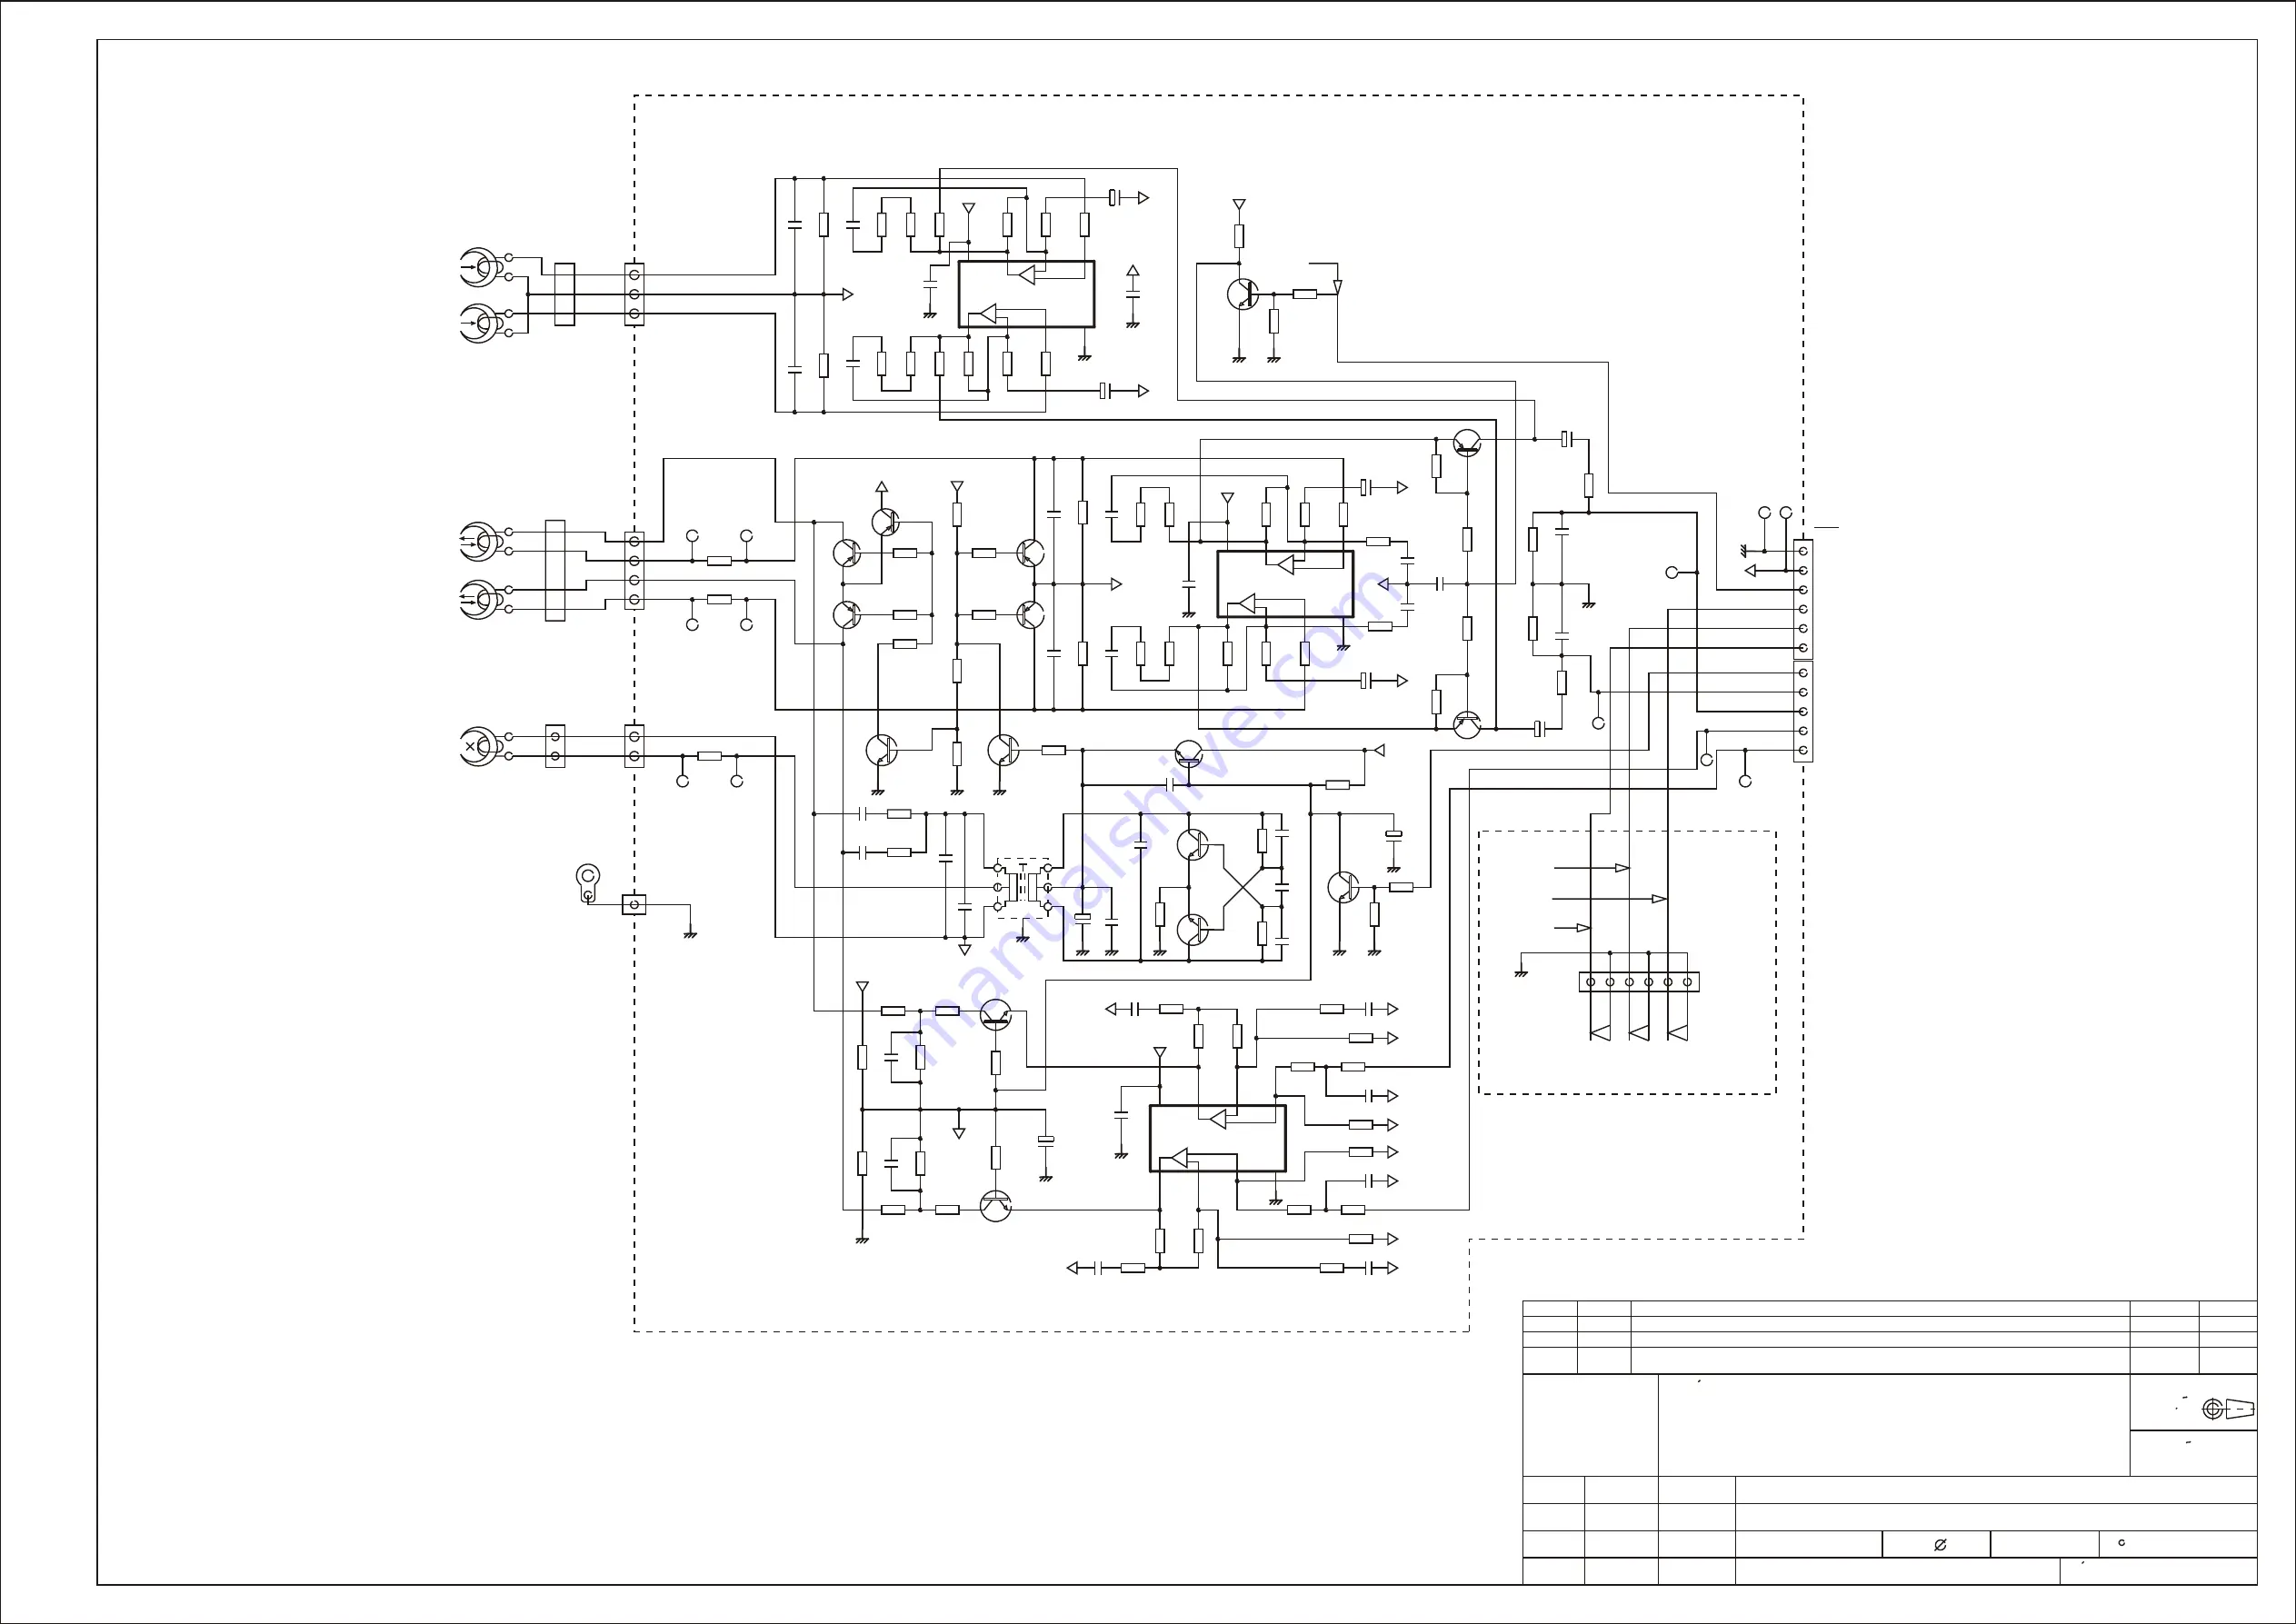Viewport: 2296px width, 1624px height.
Task: Click the first-angle projection symbol in the title block
Action: tap(2229, 1409)
